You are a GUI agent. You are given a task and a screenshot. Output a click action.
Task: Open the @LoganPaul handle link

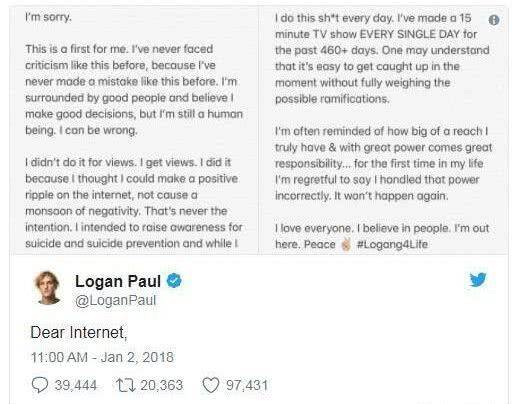tap(116, 300)
